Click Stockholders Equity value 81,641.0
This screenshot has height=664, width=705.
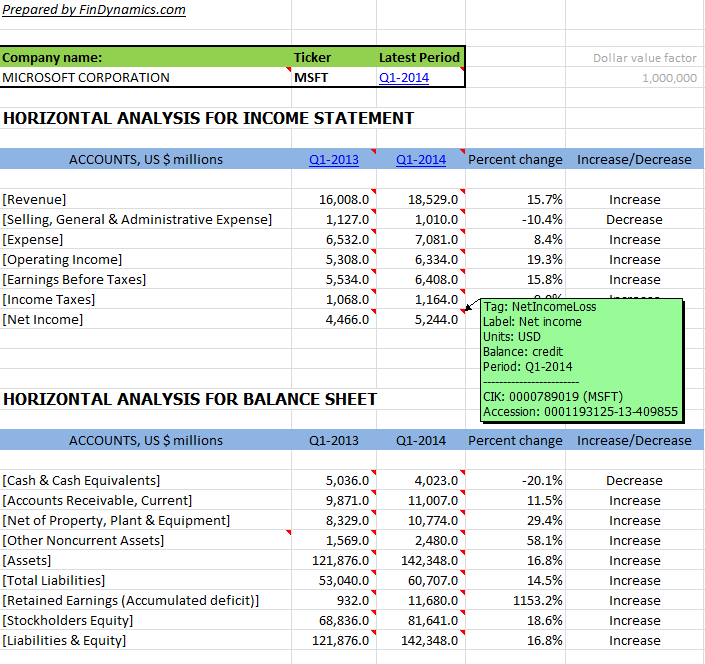pos(433,620)
